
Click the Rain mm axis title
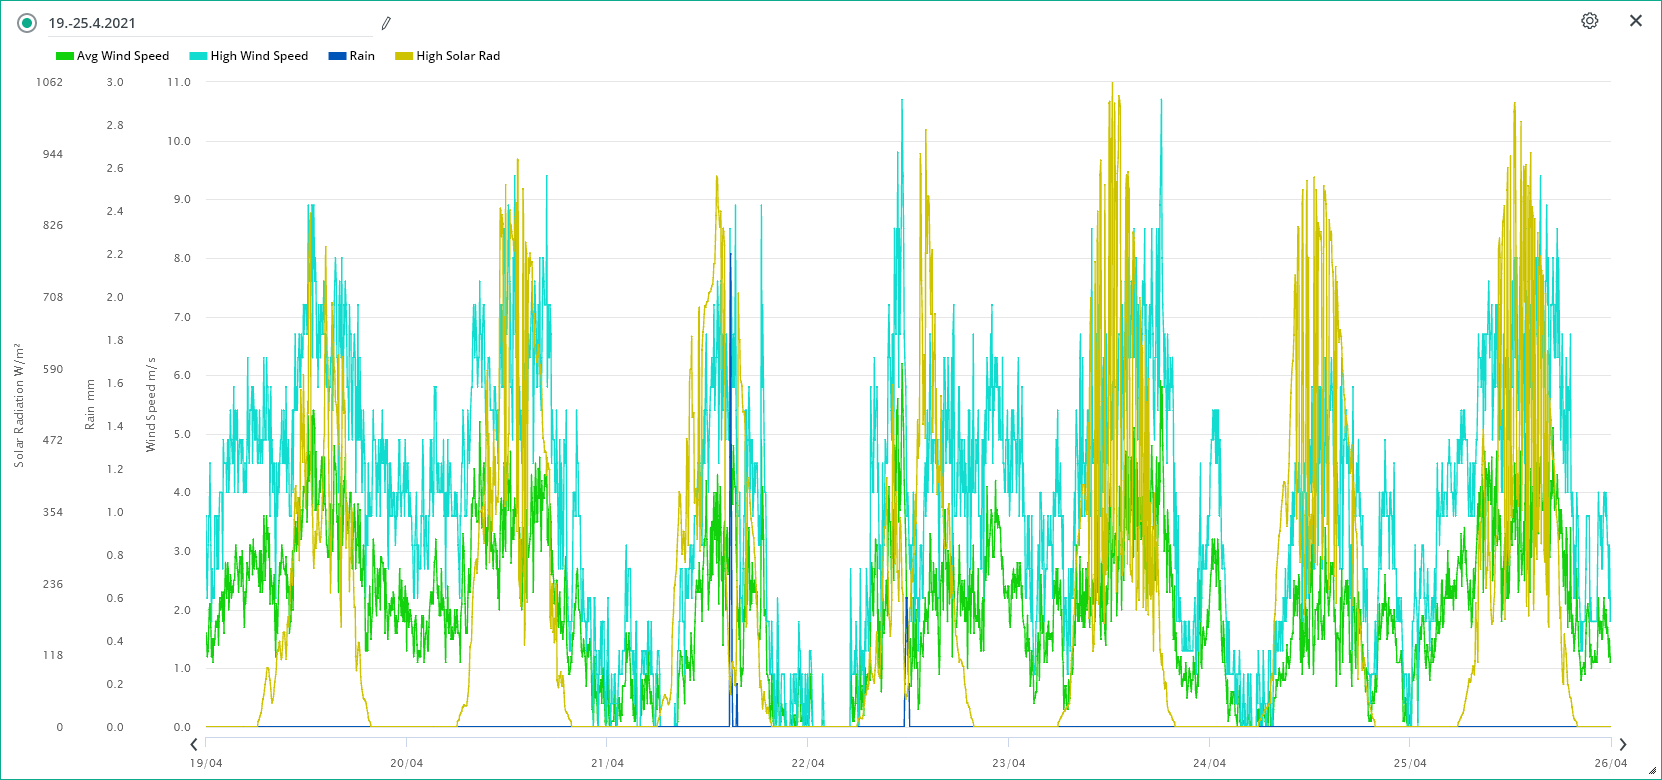[90, 405]
